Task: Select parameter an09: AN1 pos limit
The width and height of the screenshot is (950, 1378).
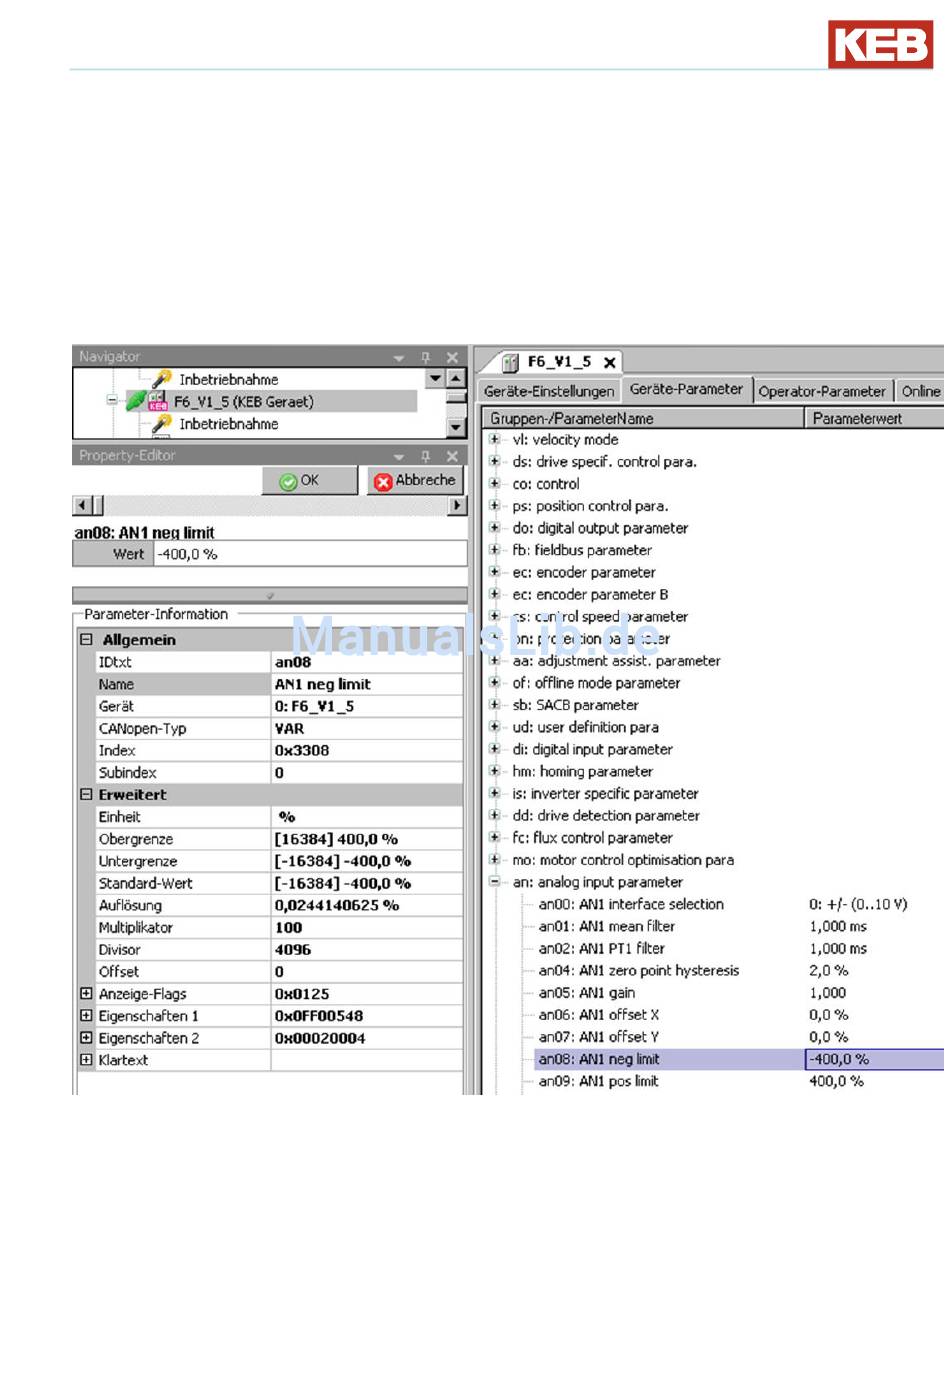Action: [x=598, y=1081]
